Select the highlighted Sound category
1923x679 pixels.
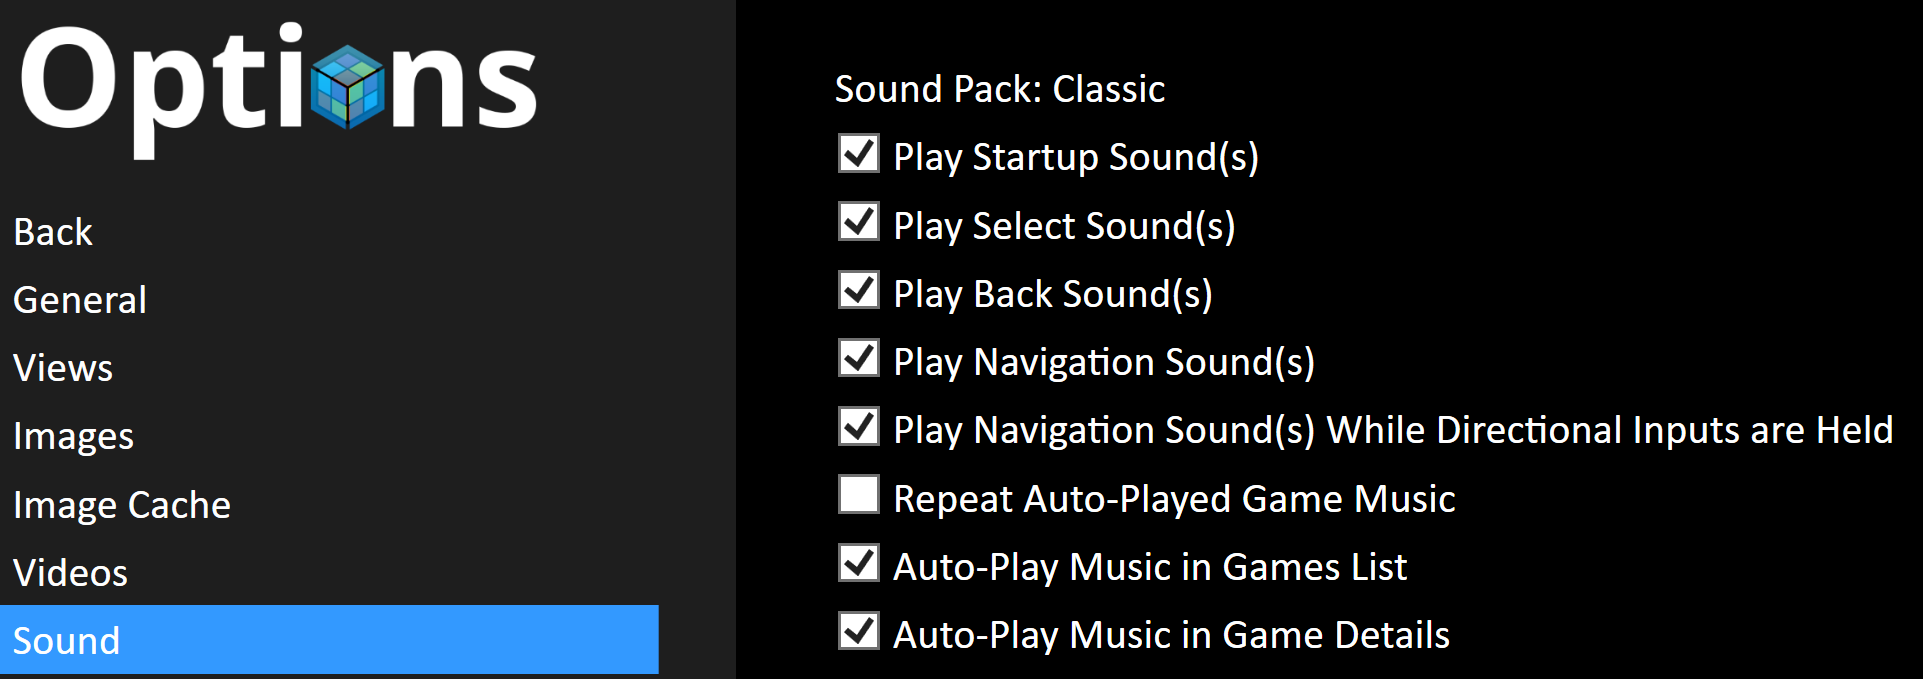(329, 639)
